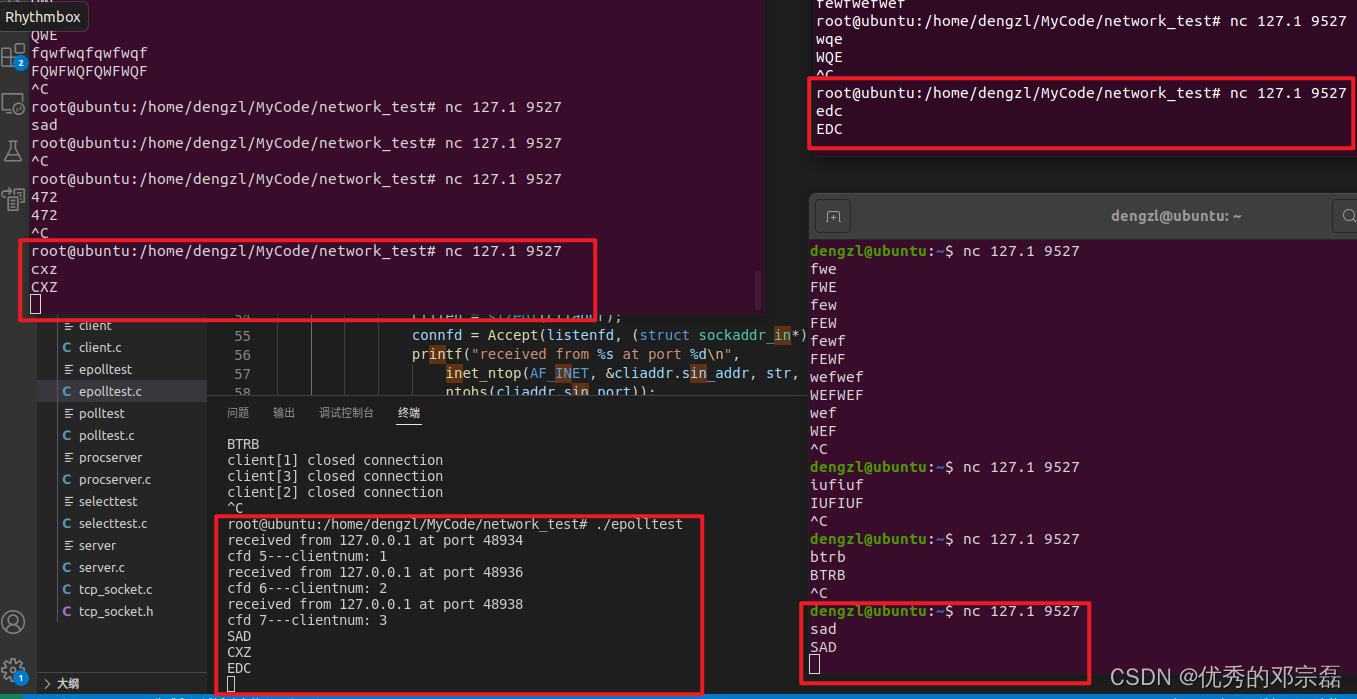Image resolution: width=1357 pixels, height=699 pixels.
Task: Click new tab button in dengzl terminal
Action: (x=833, y=216)
